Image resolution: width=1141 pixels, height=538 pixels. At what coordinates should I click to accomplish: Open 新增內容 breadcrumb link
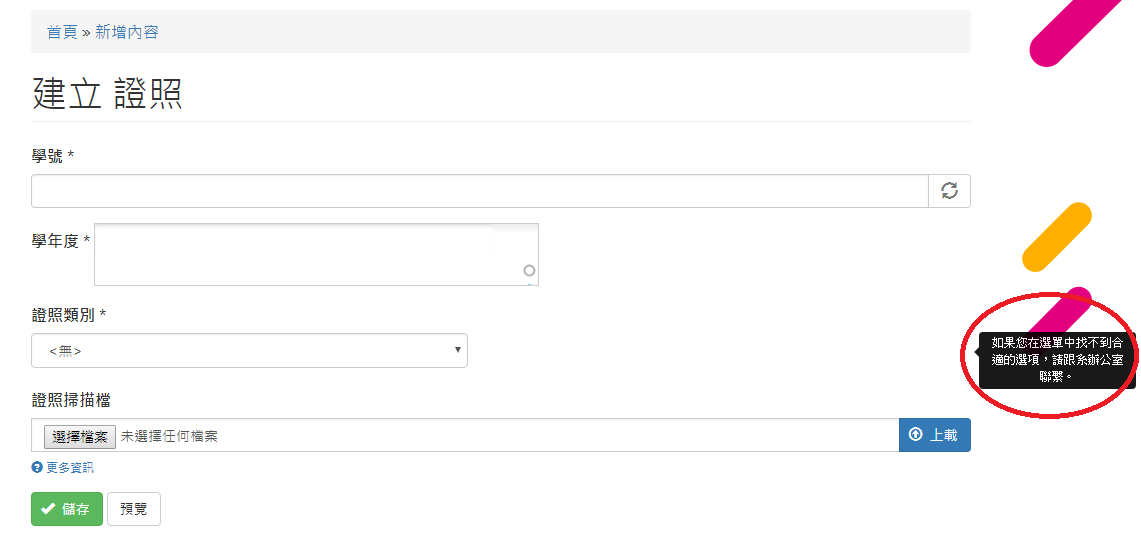pyautogui.click(x=127, y=32)
